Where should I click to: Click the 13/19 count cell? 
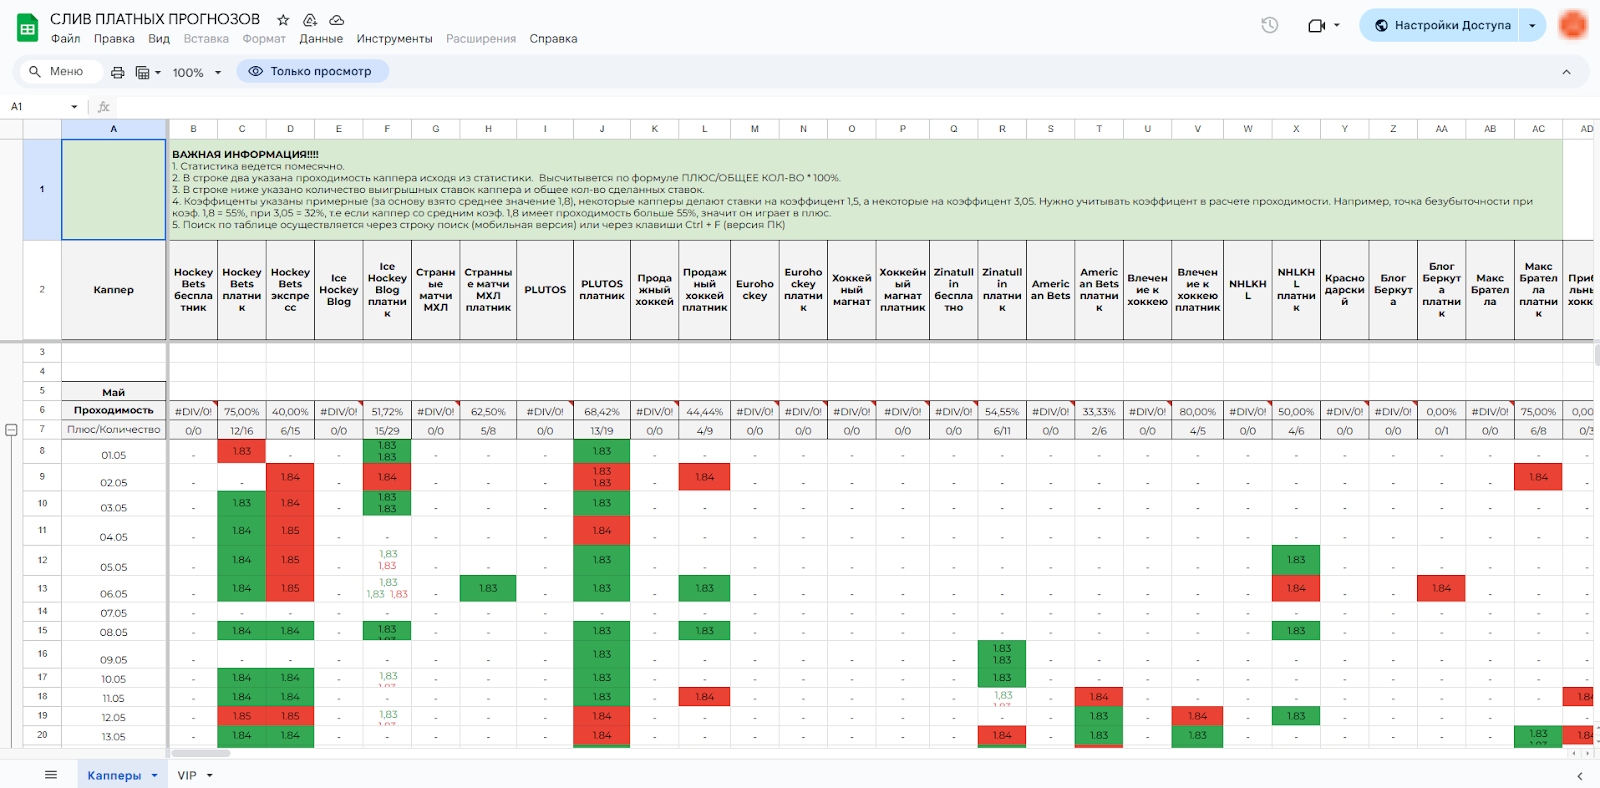tap(602, 431)
